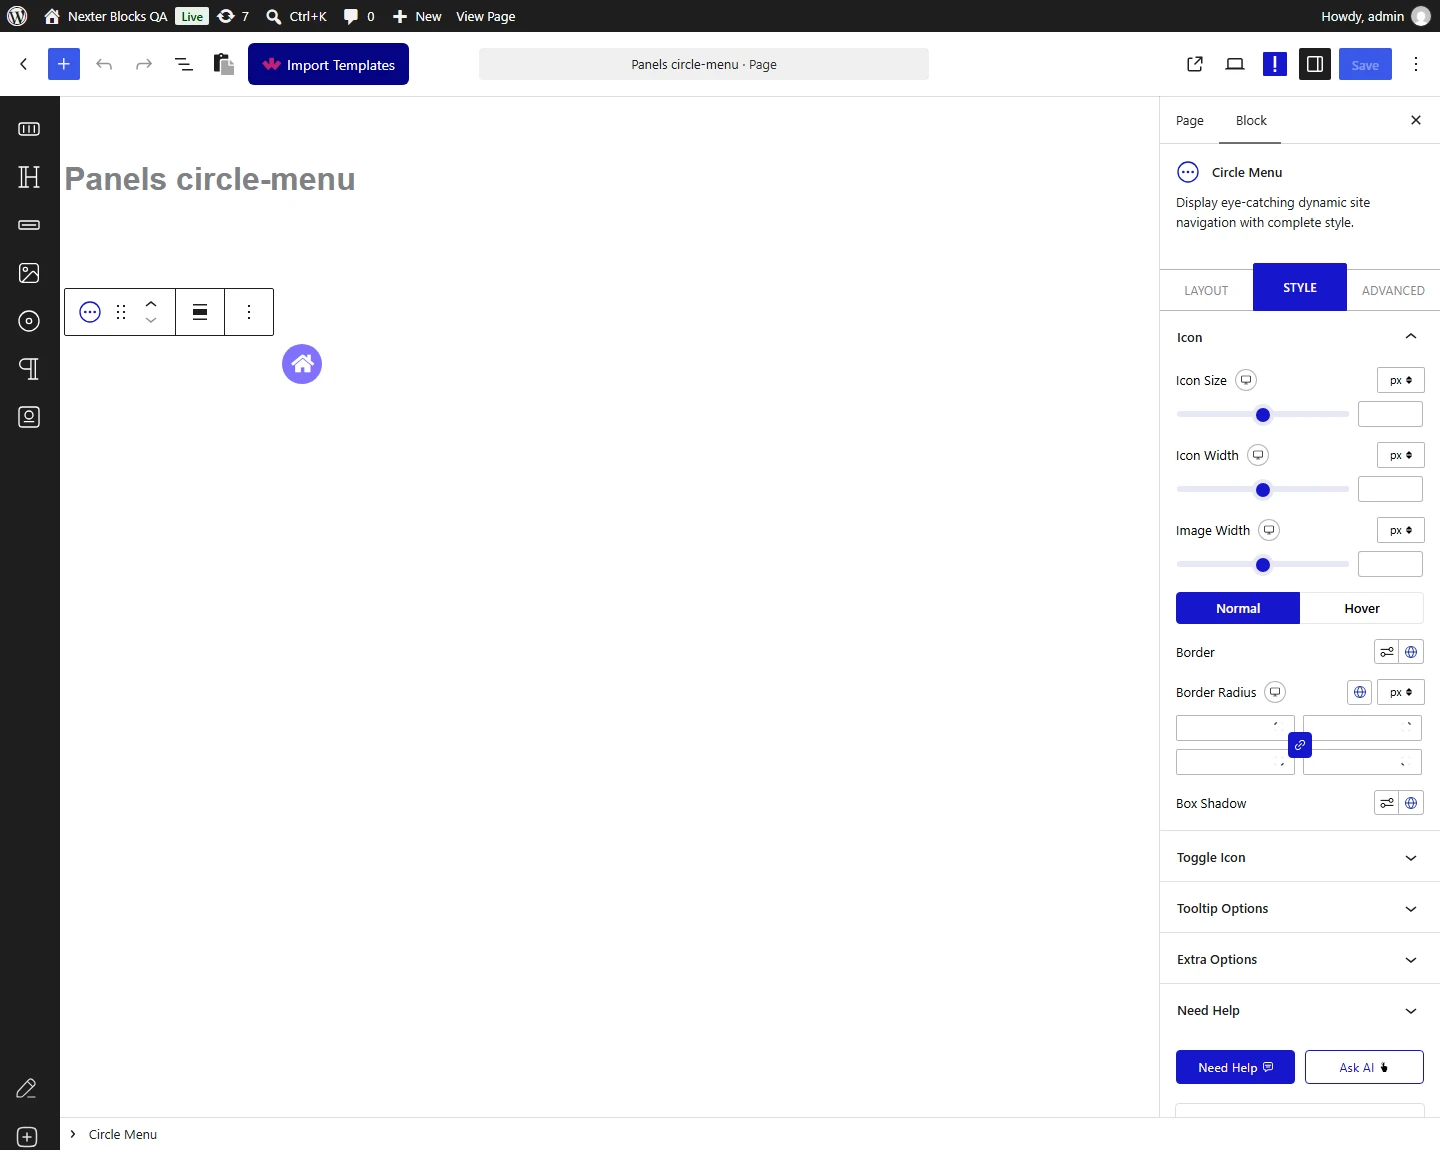1440x1150 pixels.
Task: Click the WordPress logo in admin bar
Action: [x=17, y=16]
